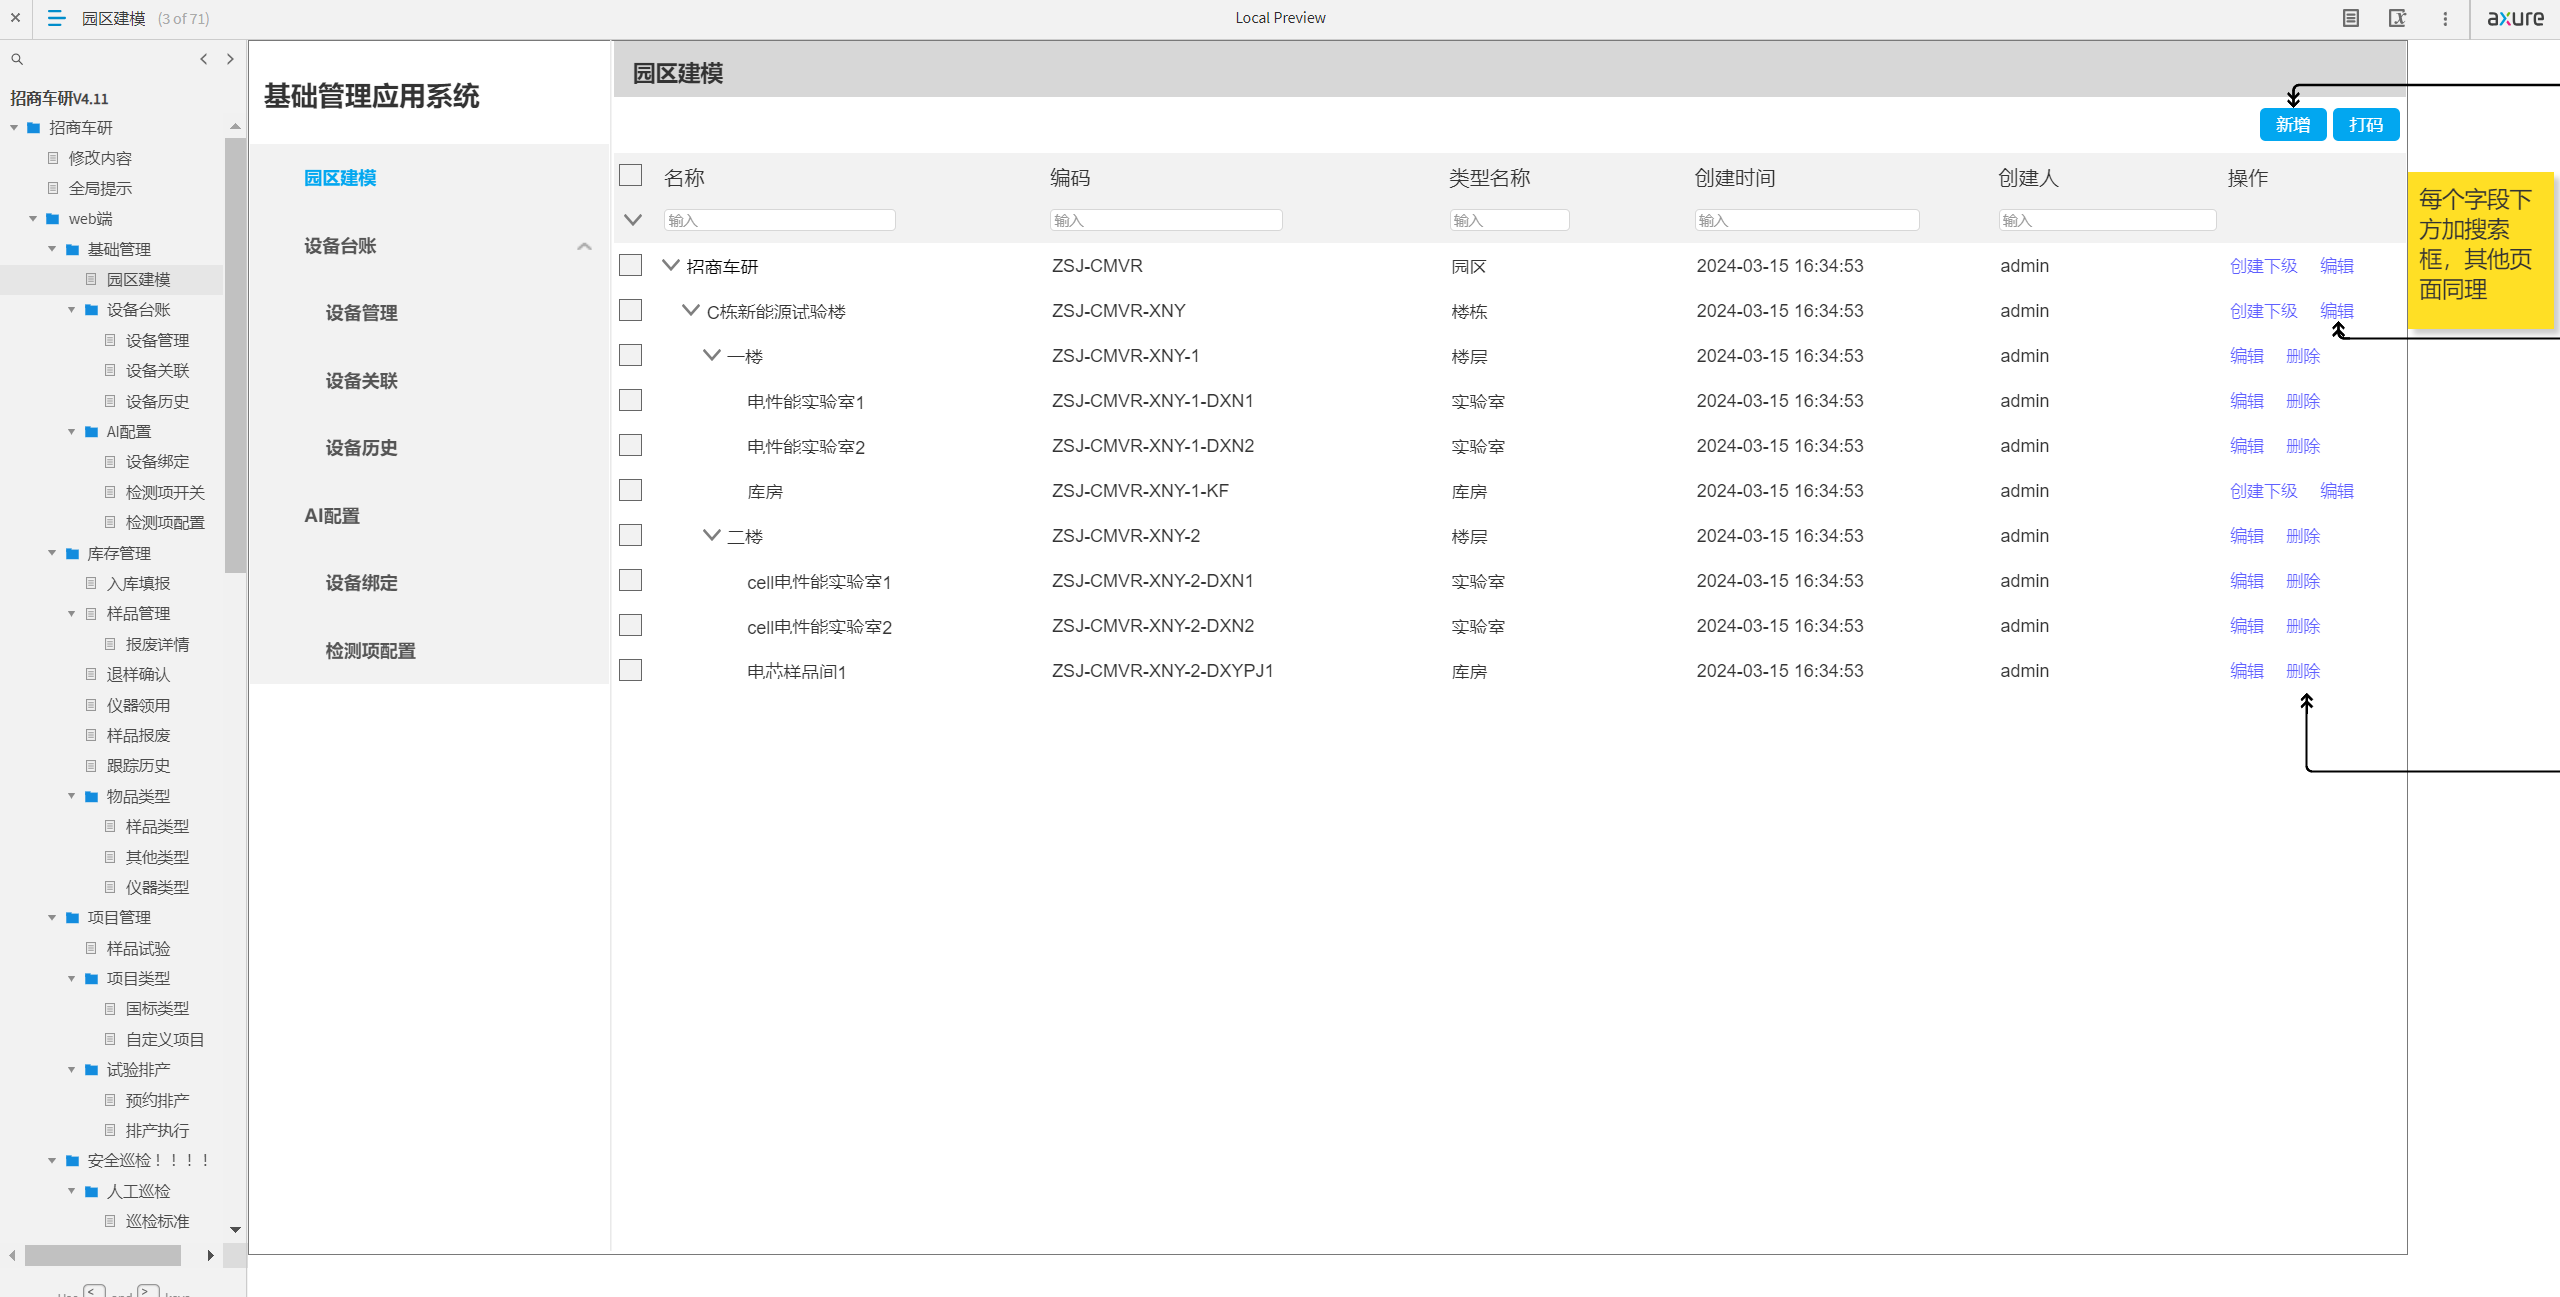The width and height of the screenshot is (2560, 1297).
Task: Click the folder icon beside 基础管理
Action: 72,249
